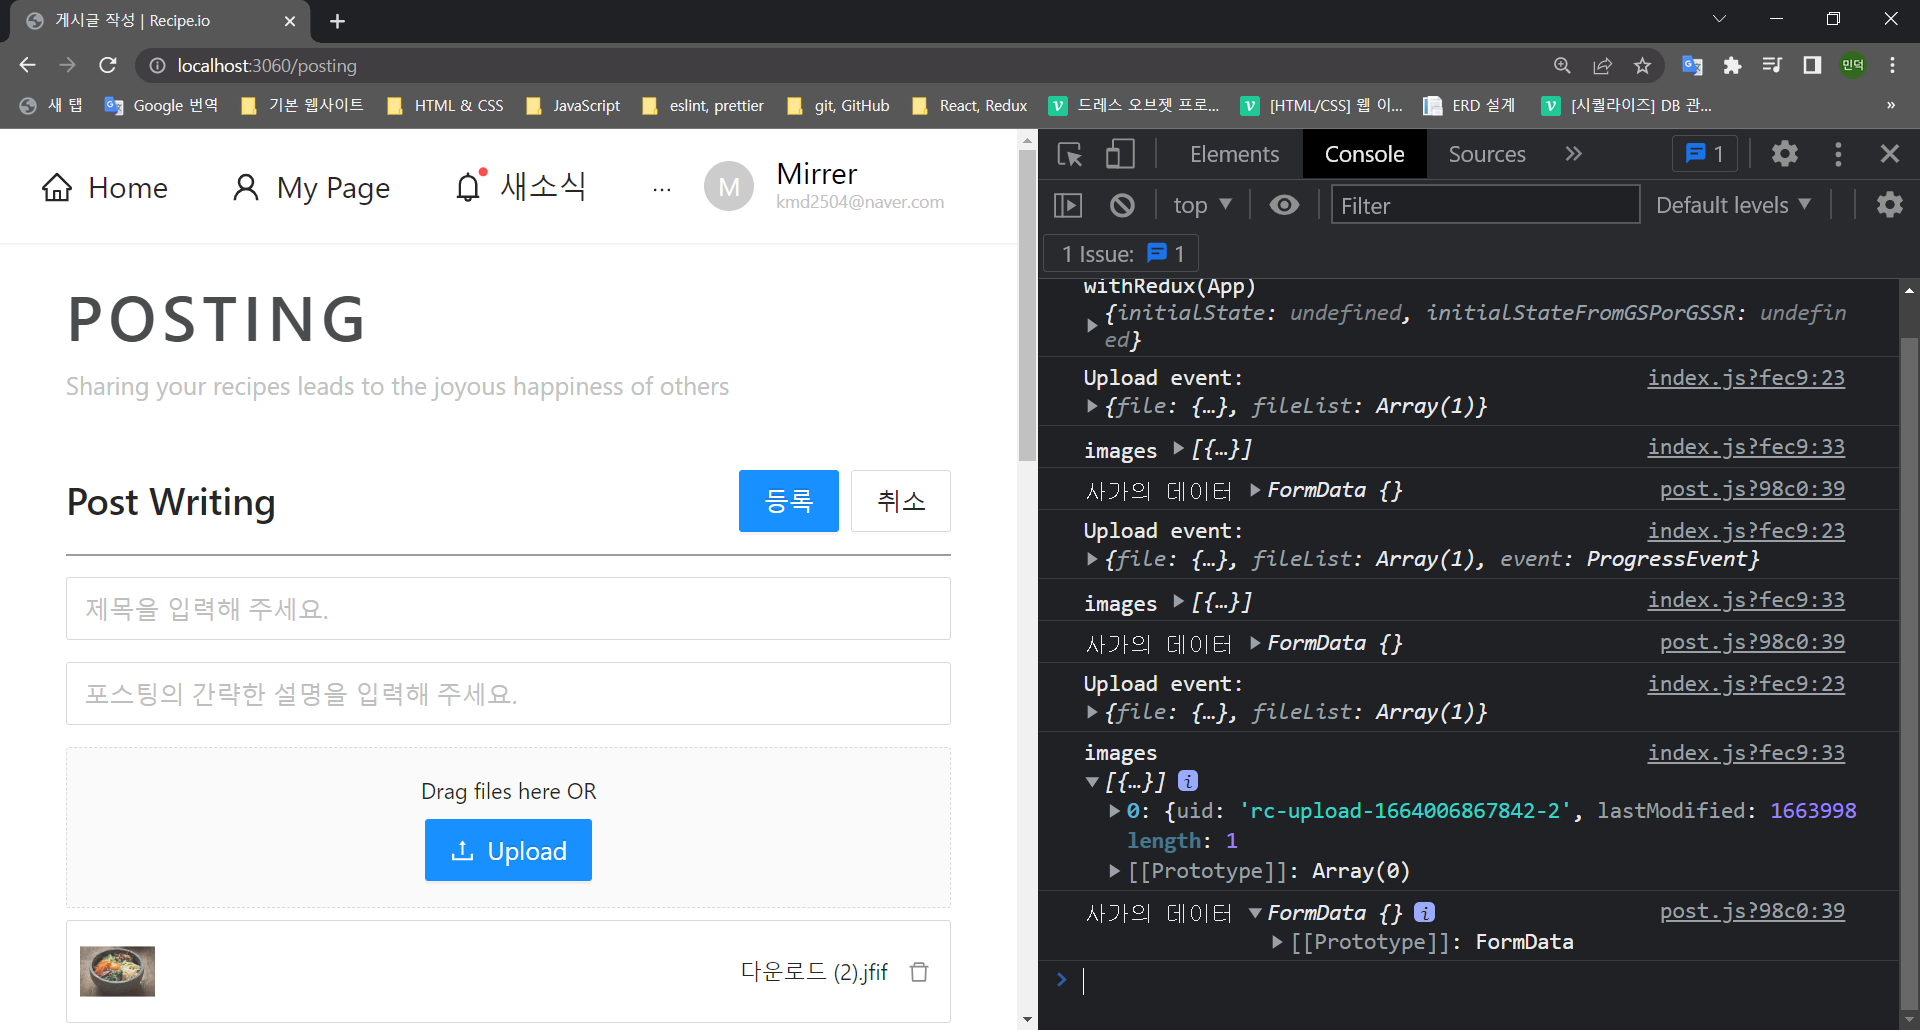Show more bookmarks with the overflow chevron
The height and width of the screenshot is (1030, 1920).
1890,105
